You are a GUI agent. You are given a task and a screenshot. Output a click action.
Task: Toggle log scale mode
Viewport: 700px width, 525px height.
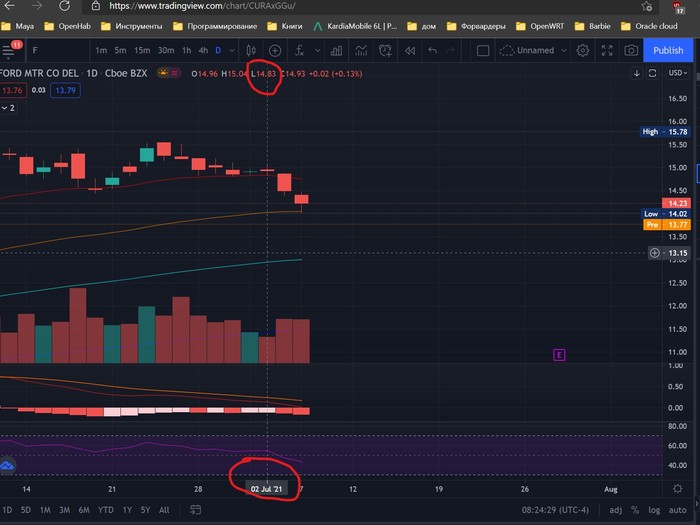tap(654, 510)
